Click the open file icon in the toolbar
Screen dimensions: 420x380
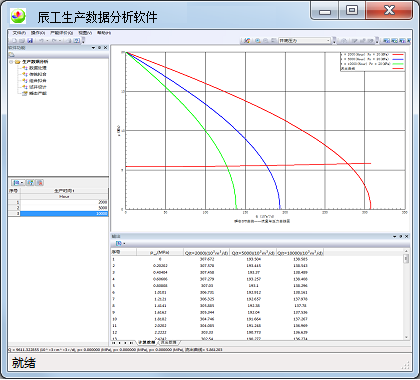[22, 41]
